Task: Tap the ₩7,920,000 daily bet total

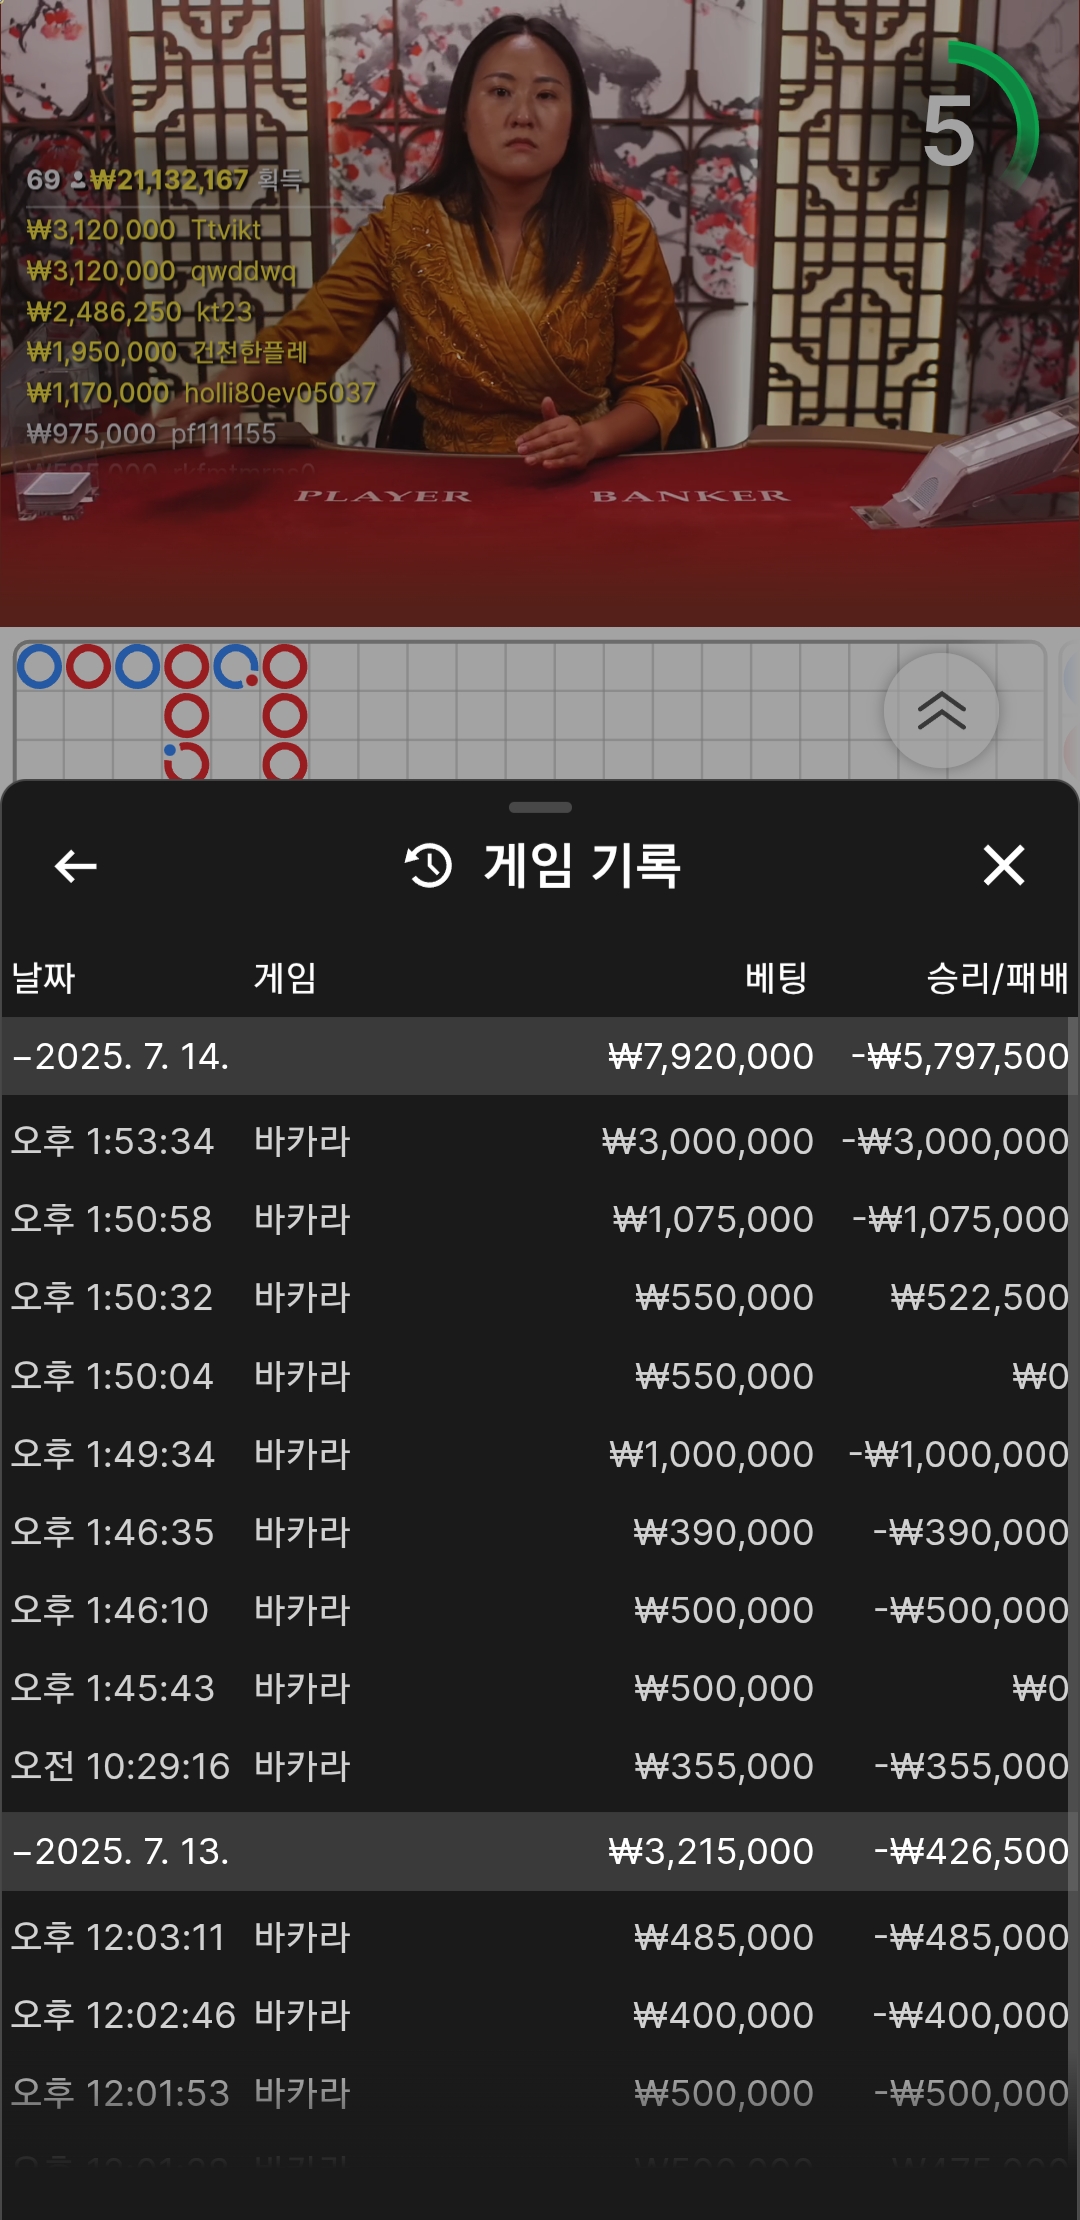Action: click(710, 1056)
